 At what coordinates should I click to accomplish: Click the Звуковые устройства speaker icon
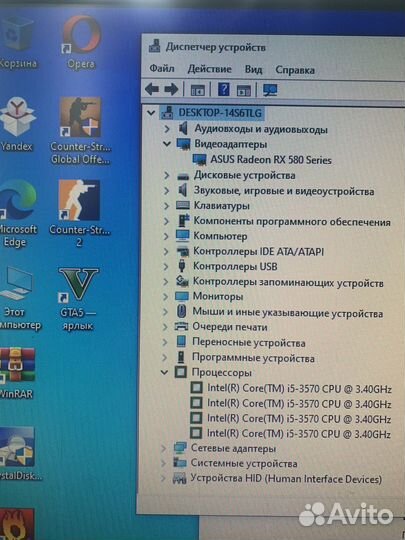pos(183,190)
